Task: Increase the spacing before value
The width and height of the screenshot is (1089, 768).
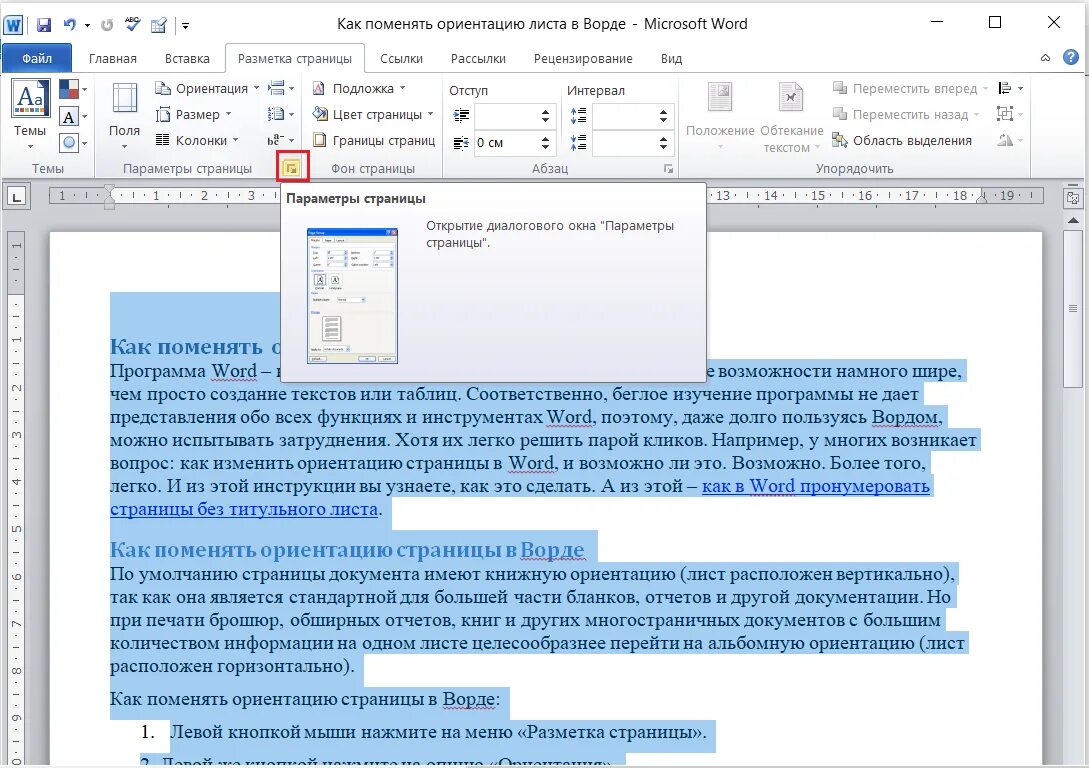Action: coord(664,111)
